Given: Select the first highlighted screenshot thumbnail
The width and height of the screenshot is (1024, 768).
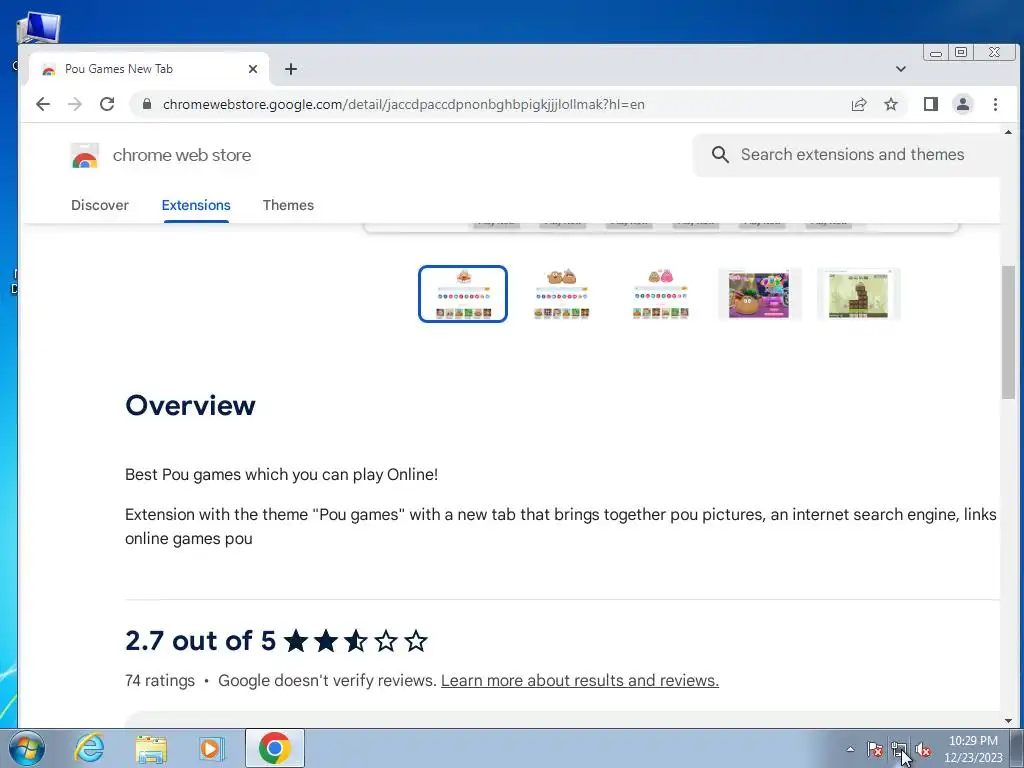Looking at the screenshot, I should [x=463, y=294].
